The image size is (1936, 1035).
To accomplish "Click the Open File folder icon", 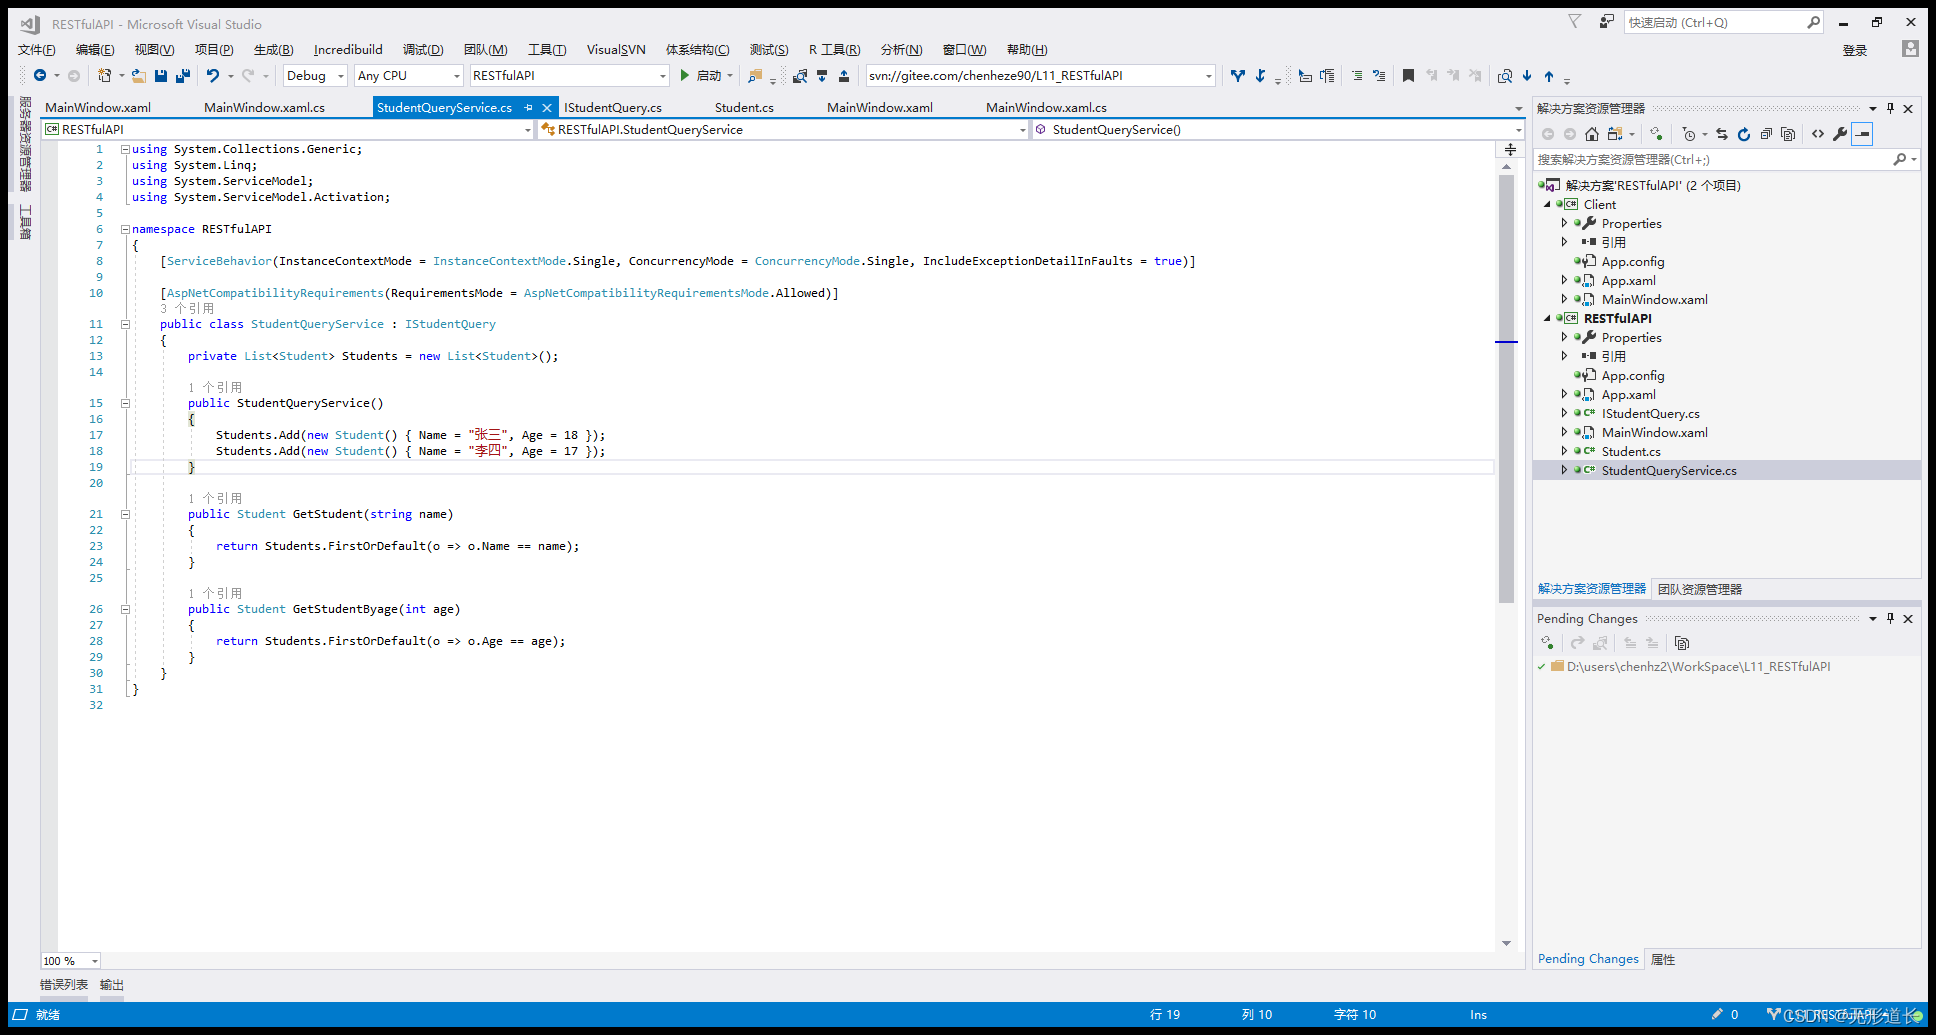I will [139, 75].
